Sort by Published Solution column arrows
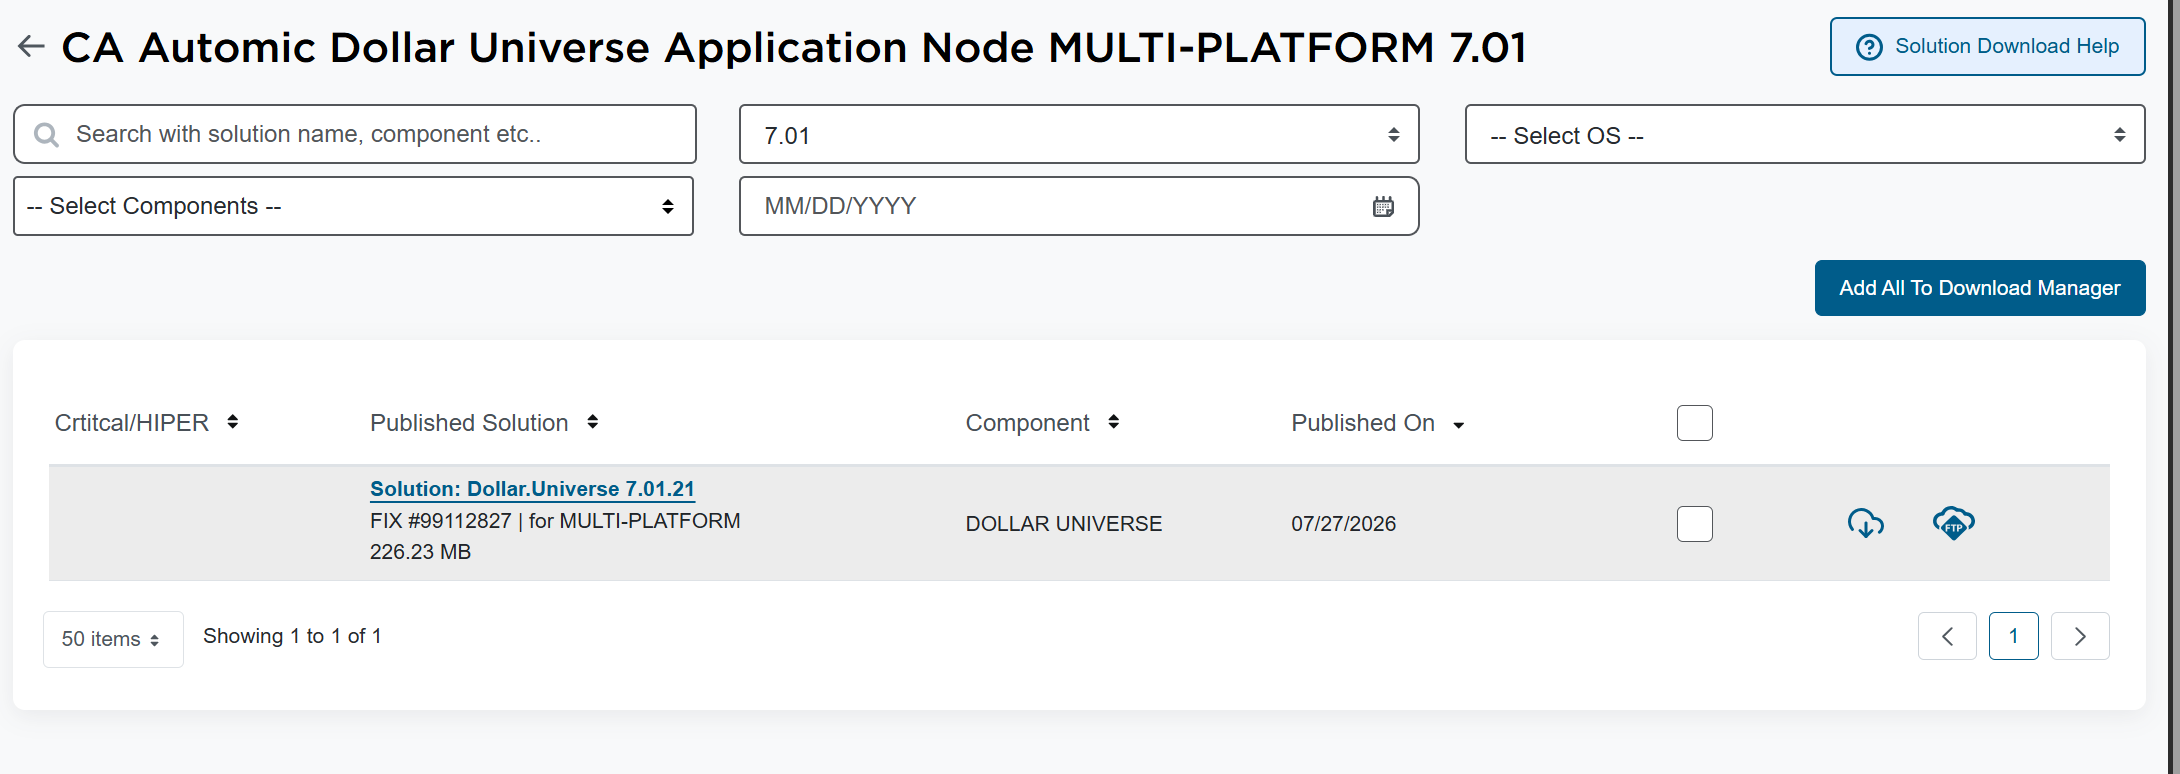Image resolution: width=2180 pixels, height=774 pixels. (x=593, y=422)
